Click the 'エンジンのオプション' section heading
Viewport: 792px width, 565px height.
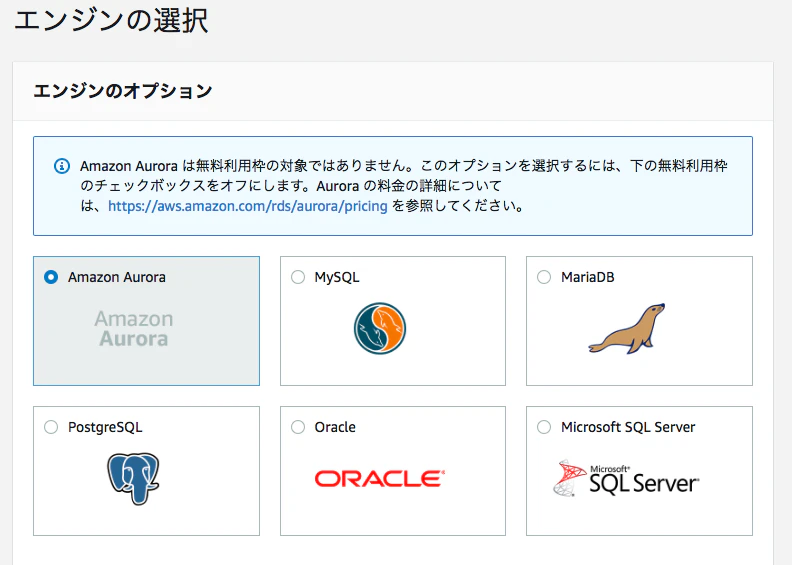[123, 91]
